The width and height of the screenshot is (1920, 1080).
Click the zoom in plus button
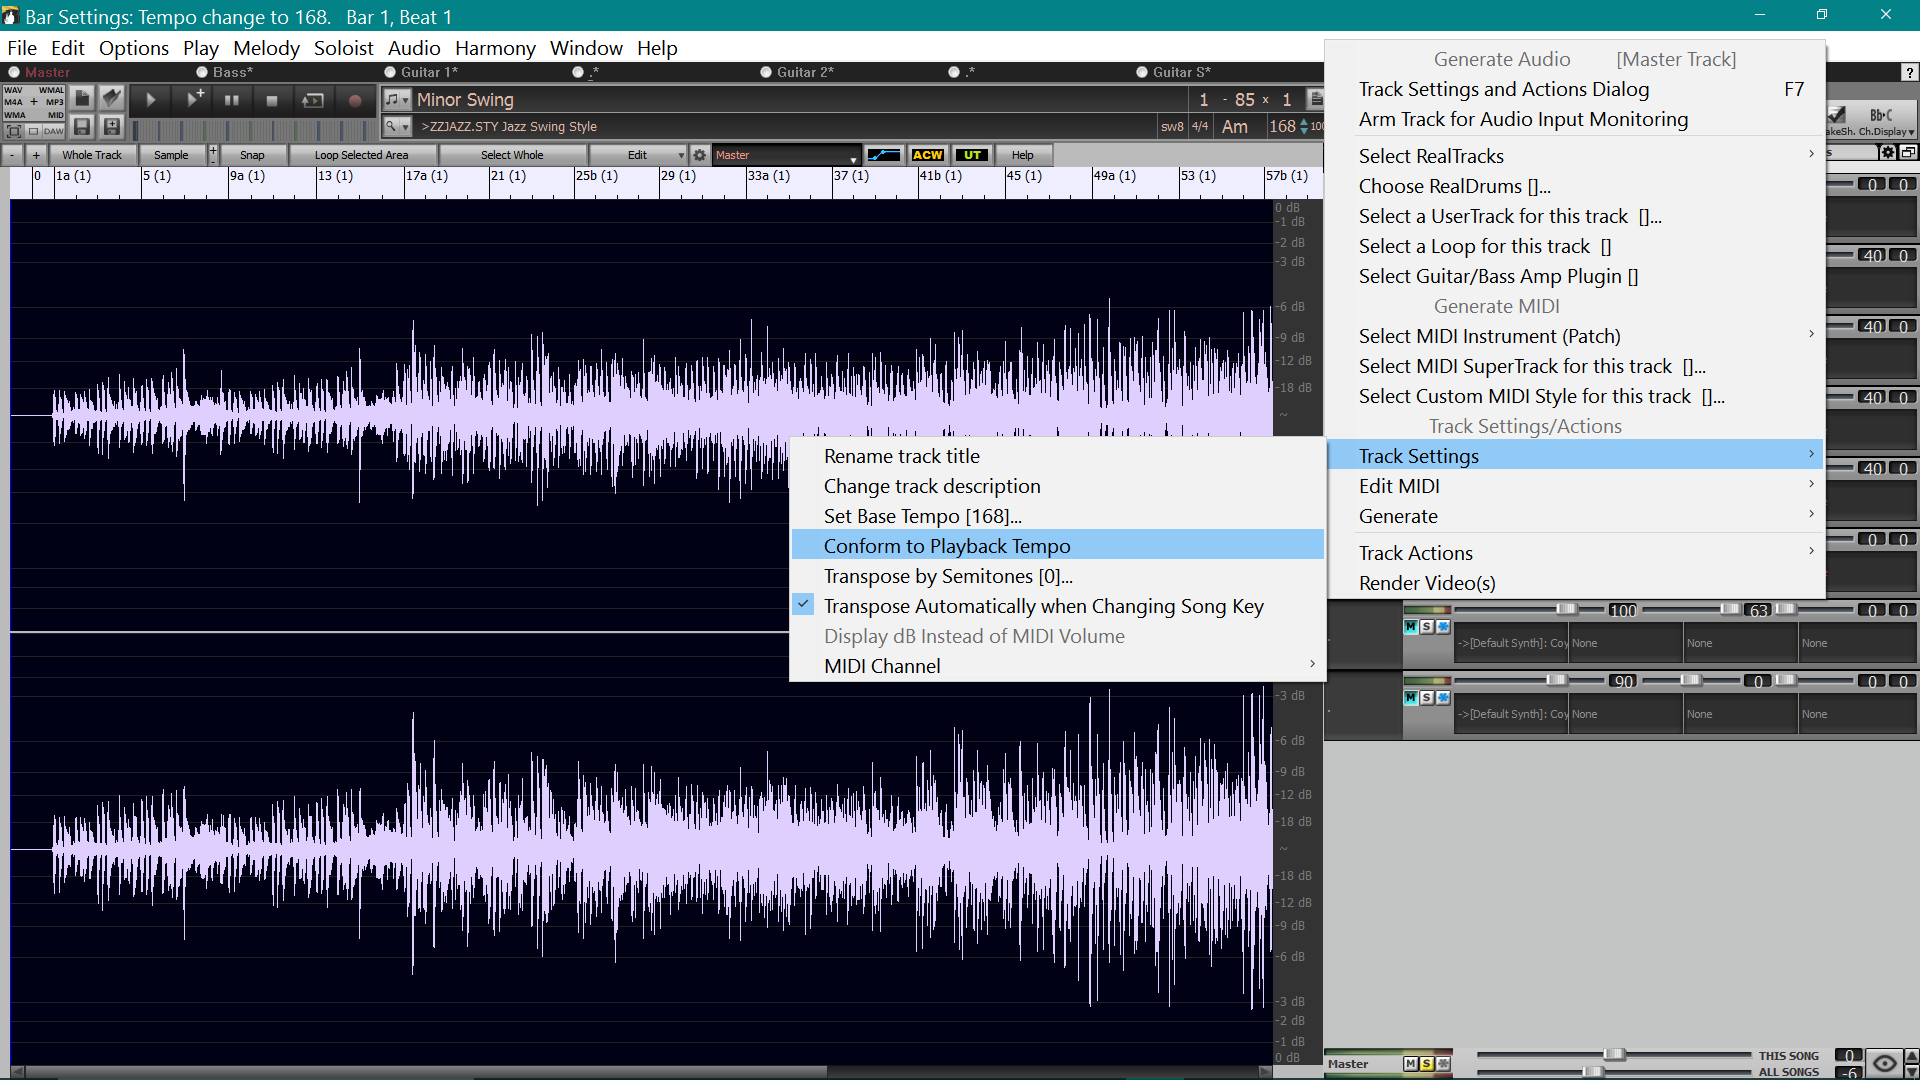tap(36, 155)
